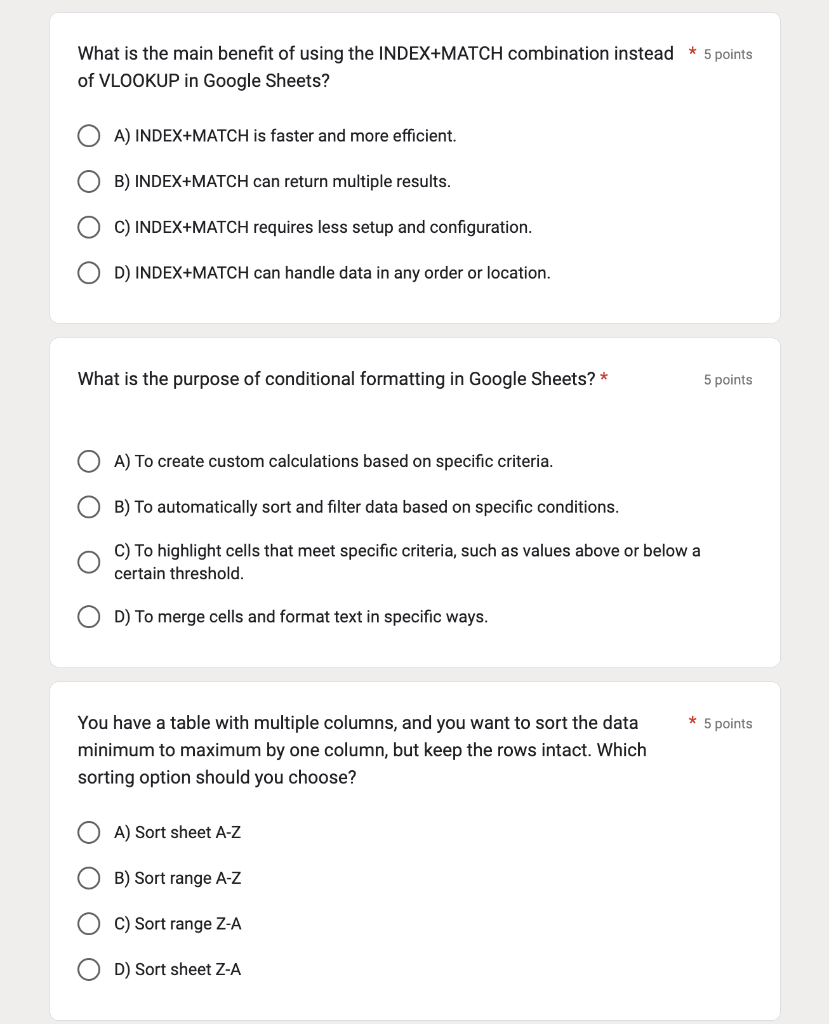Click label text 'certain threshold.' of option C
The image size is (829, 1024).
pyautogui.click(x=179, y=573)
